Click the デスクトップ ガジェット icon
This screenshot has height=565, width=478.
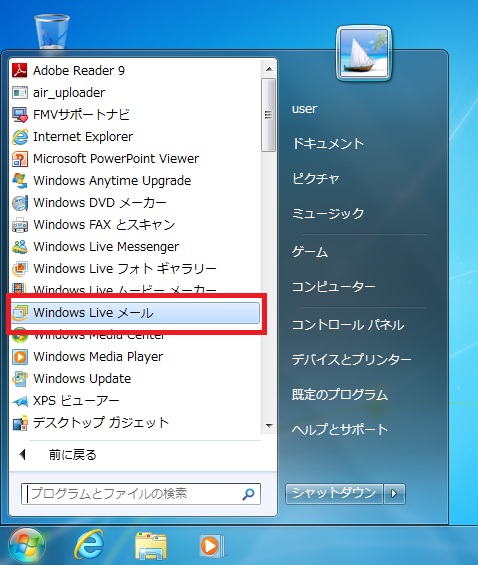[x=19, y=423]
